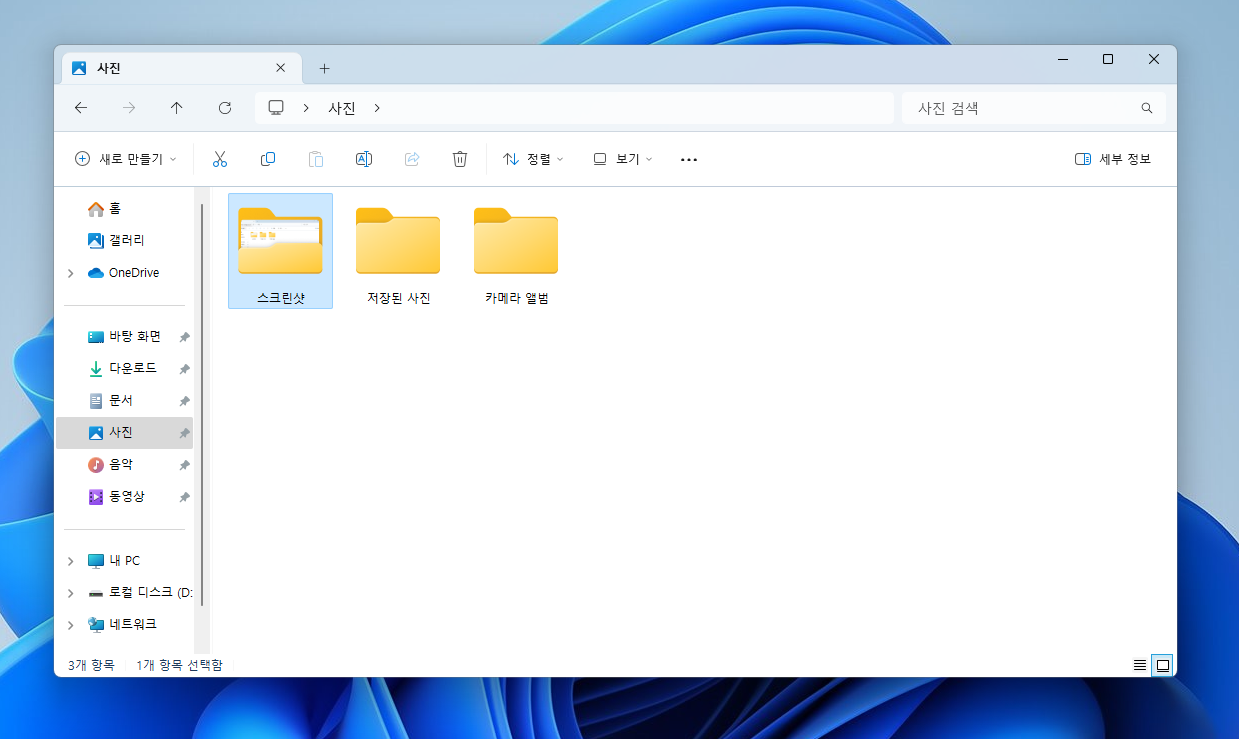Click the Paste clipboard icon
Image resolution: width=1239 pixels, height=739 pixels.
[x=316, y=159]
